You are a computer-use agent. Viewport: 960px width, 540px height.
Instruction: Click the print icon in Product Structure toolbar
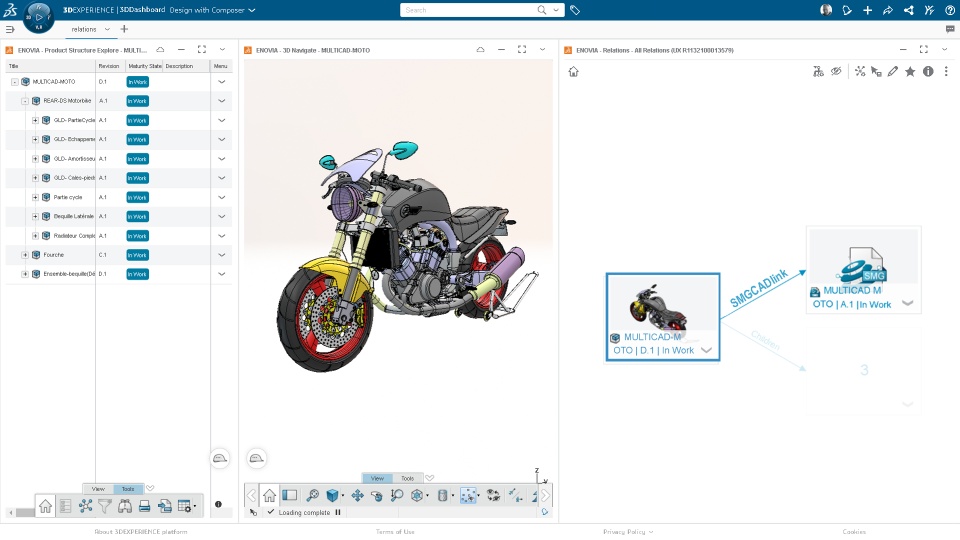(x=144, y=506)
